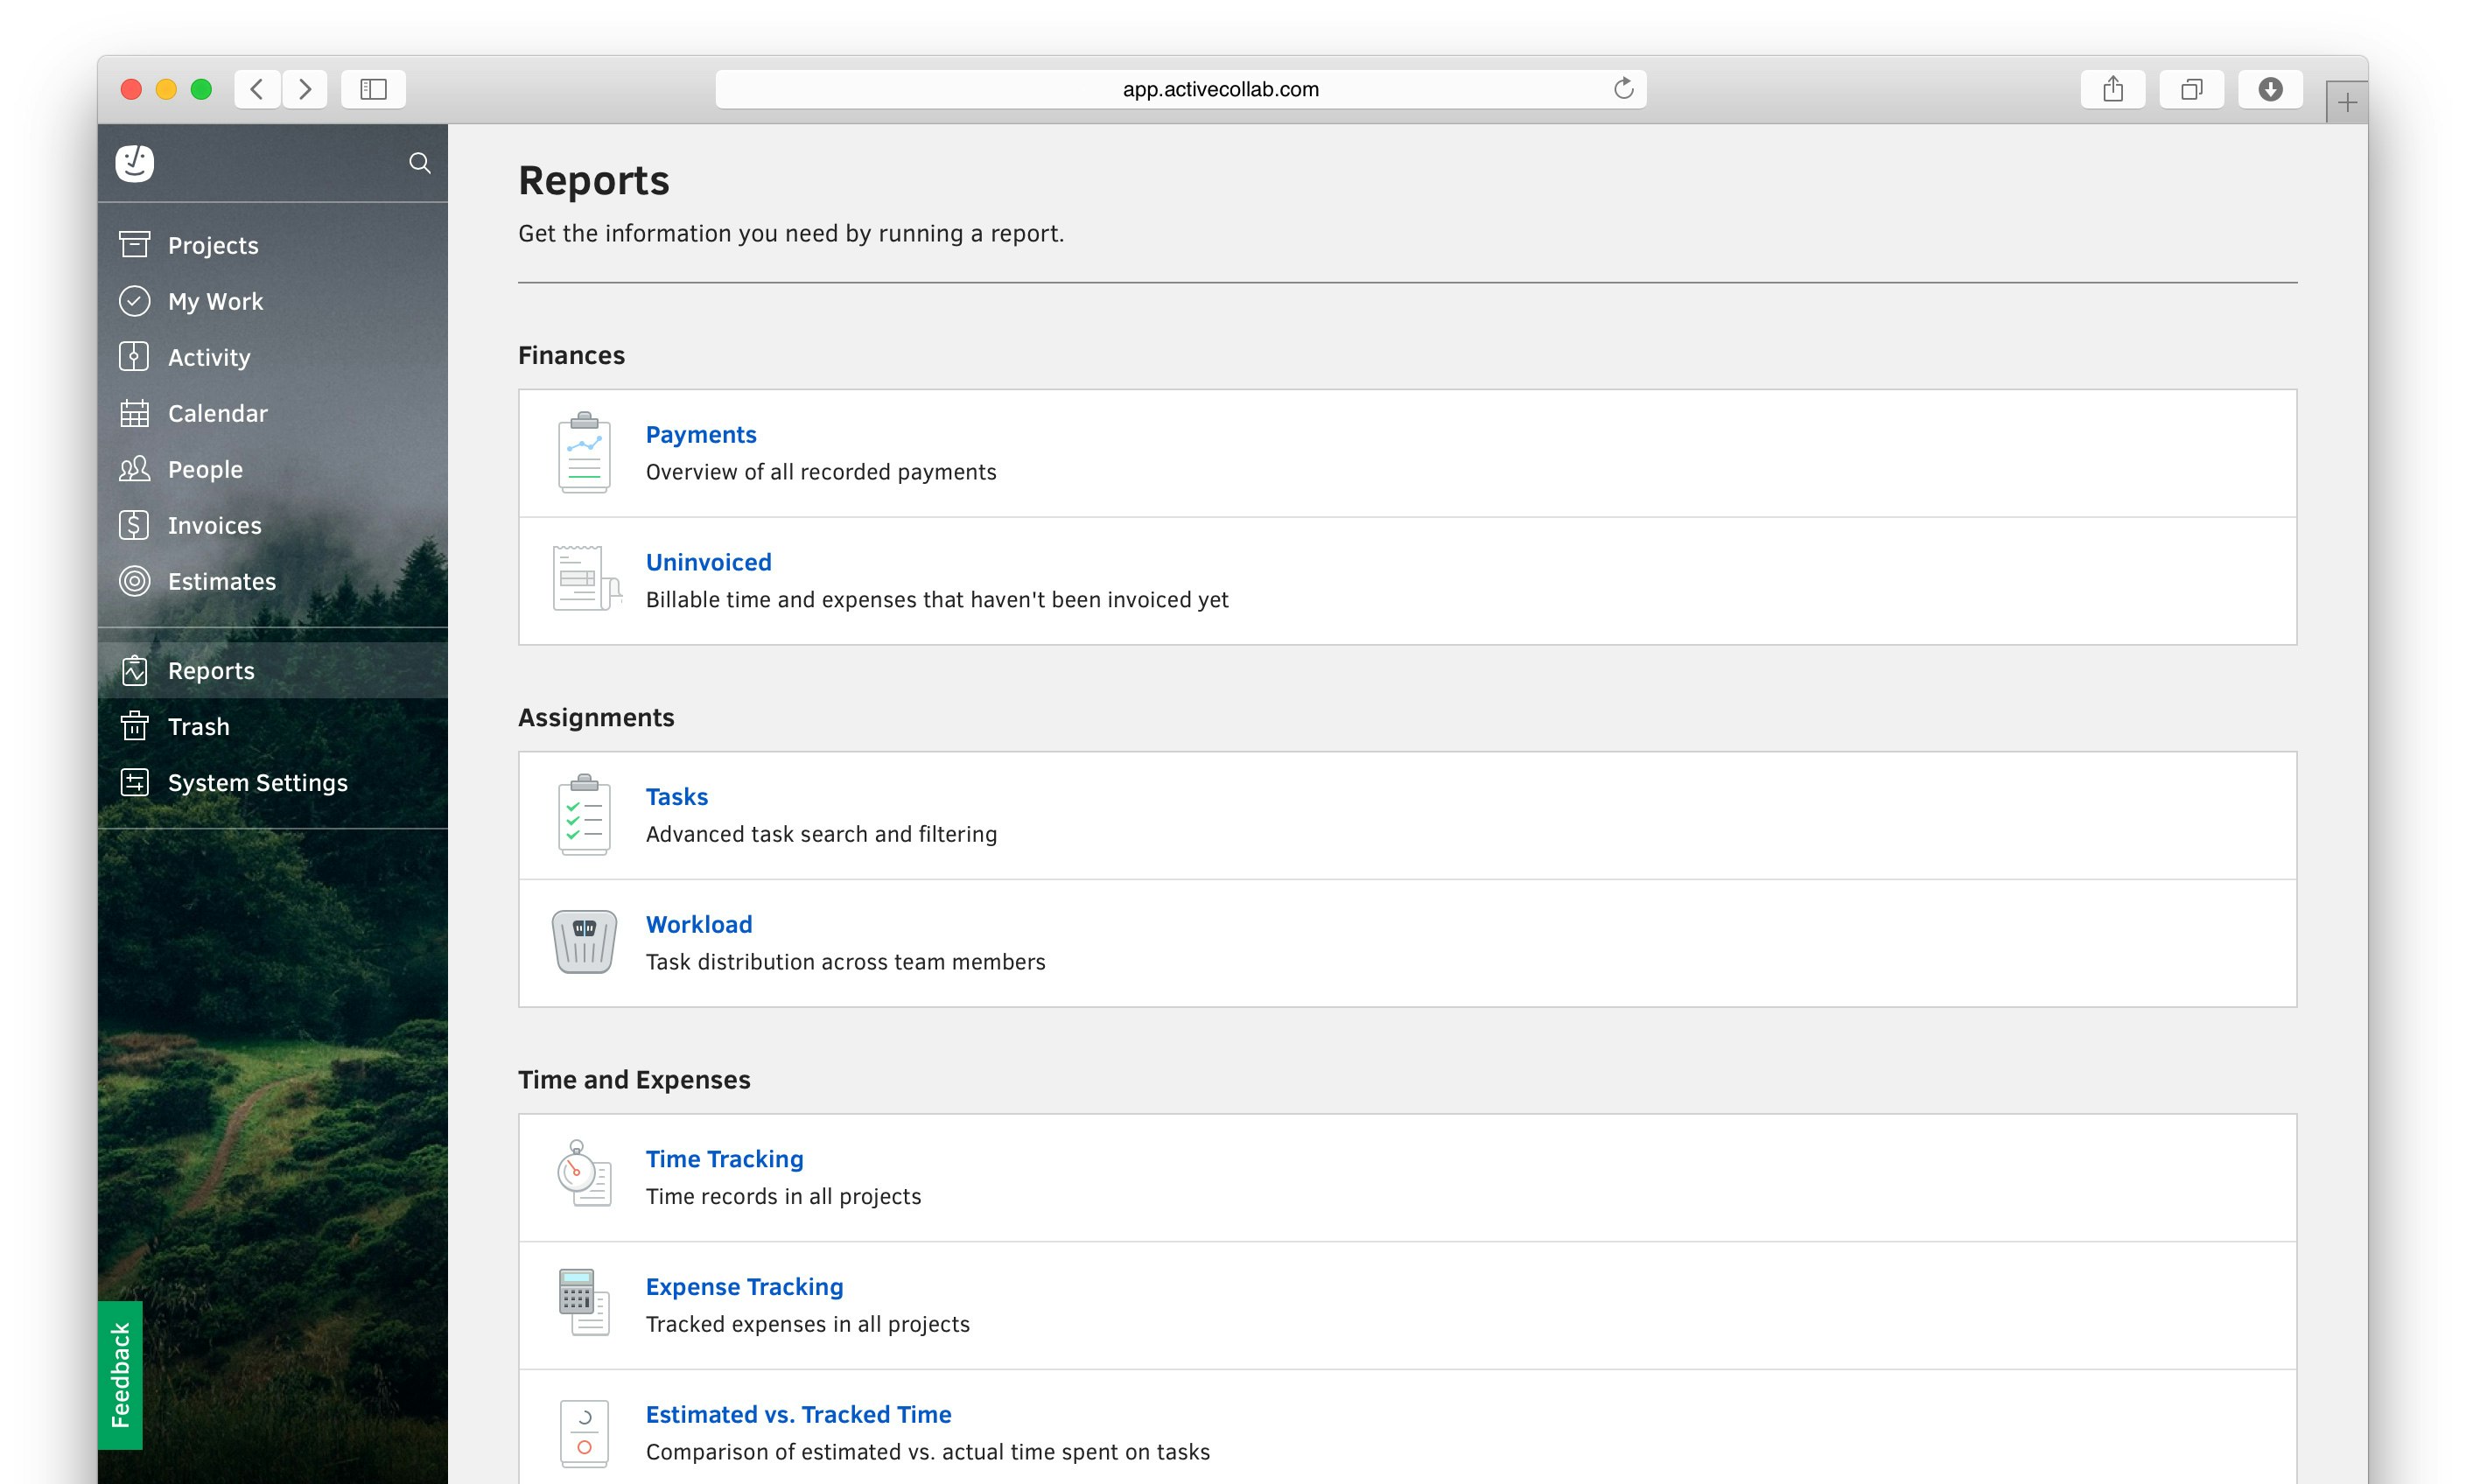Open System Settings from sidebar

click(x=257, y=782)
